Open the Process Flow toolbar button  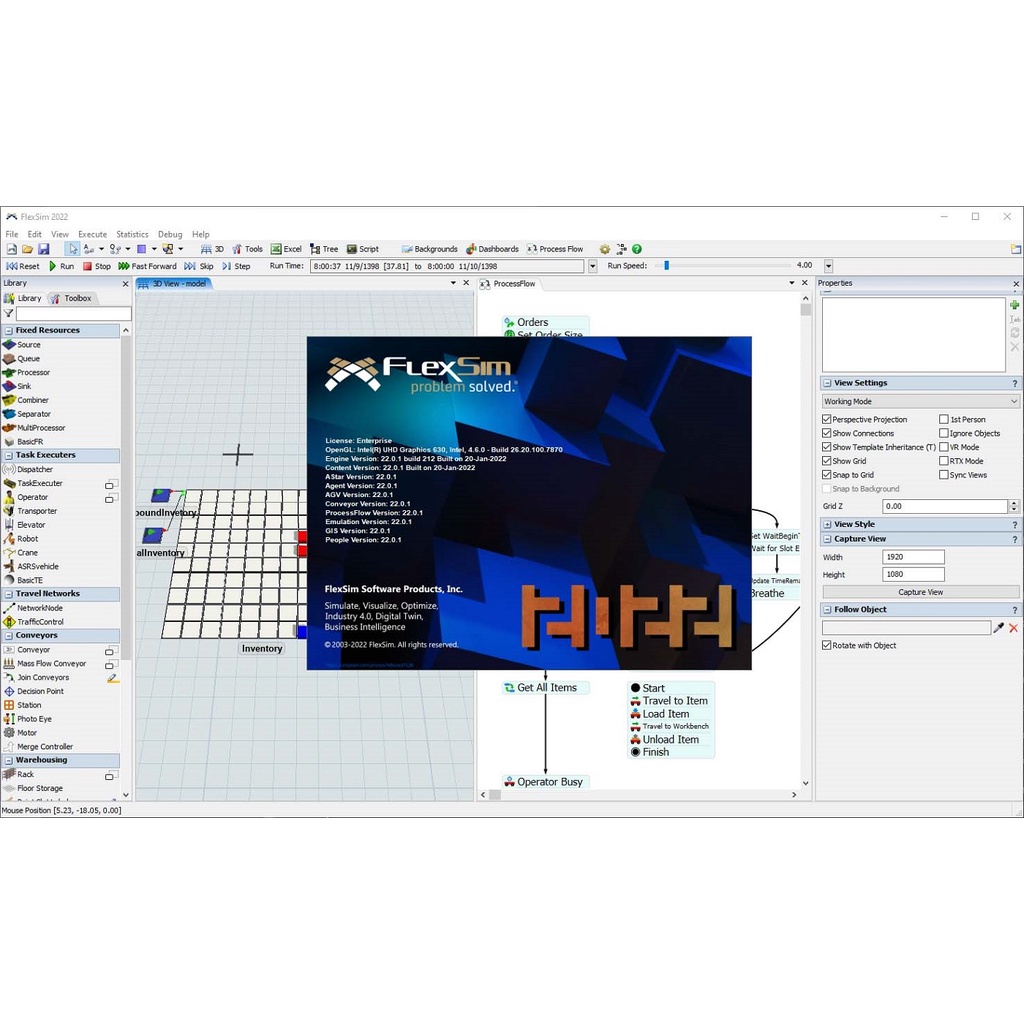click(x=554, y=249)
